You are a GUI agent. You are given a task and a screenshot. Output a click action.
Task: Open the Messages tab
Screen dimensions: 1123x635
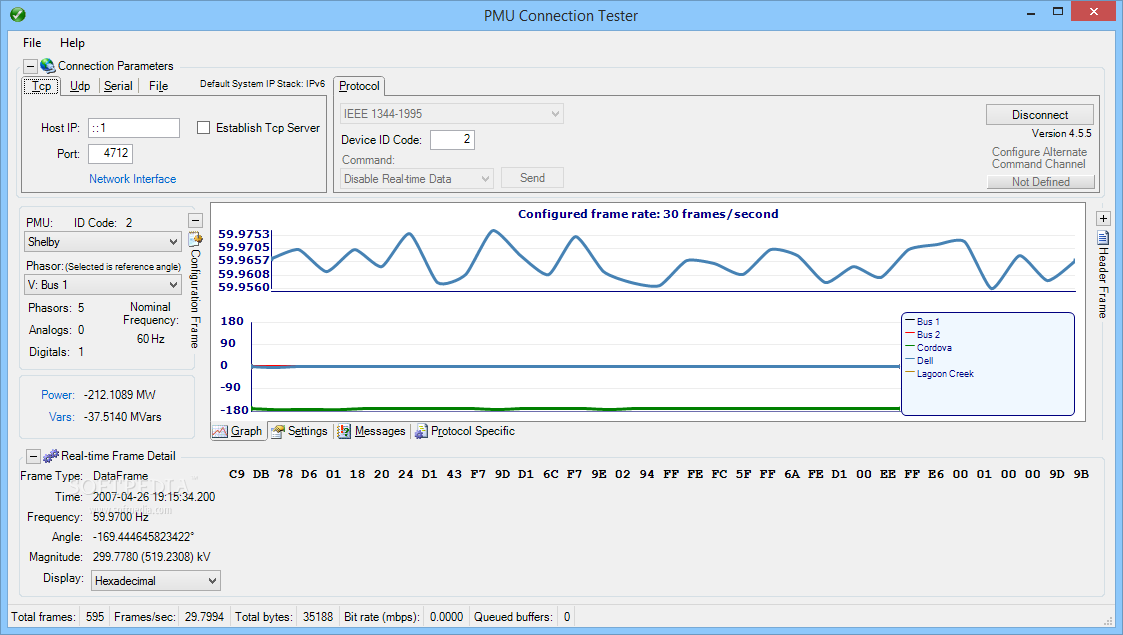click(372, 431)
